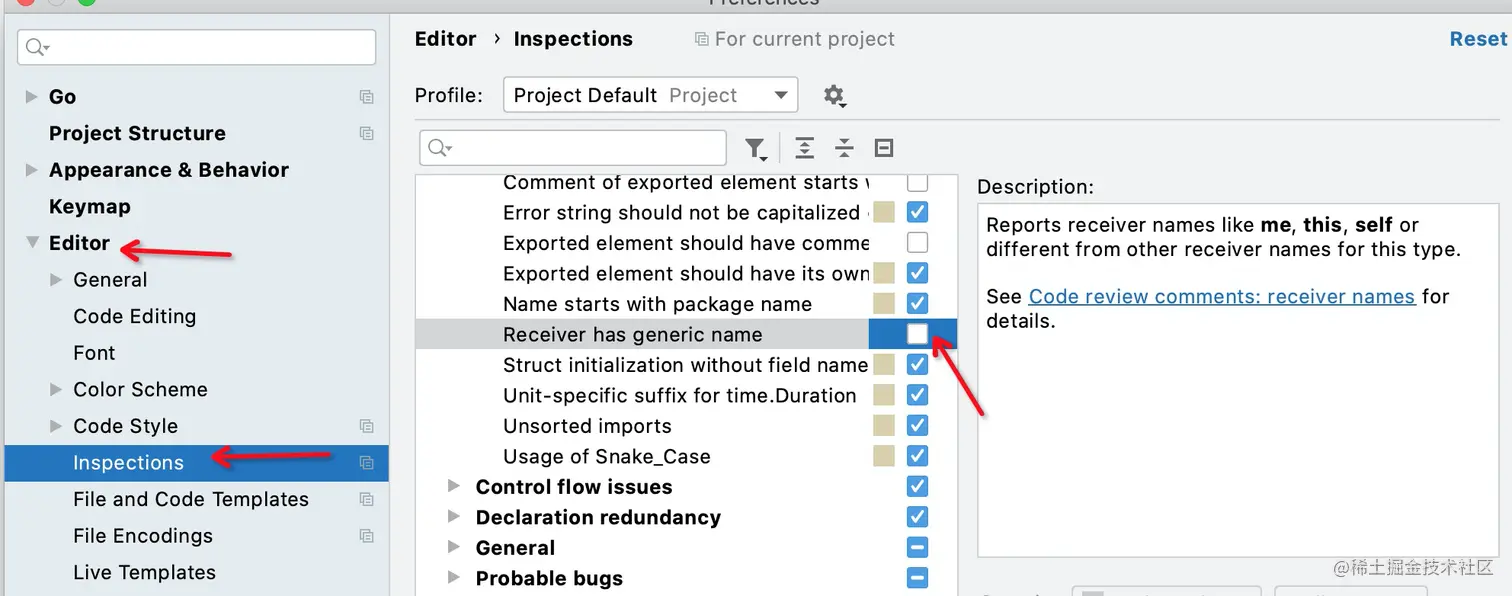
Task: Enable the Receiver has generic name checkbox
Action: click(x=917, y=334)
